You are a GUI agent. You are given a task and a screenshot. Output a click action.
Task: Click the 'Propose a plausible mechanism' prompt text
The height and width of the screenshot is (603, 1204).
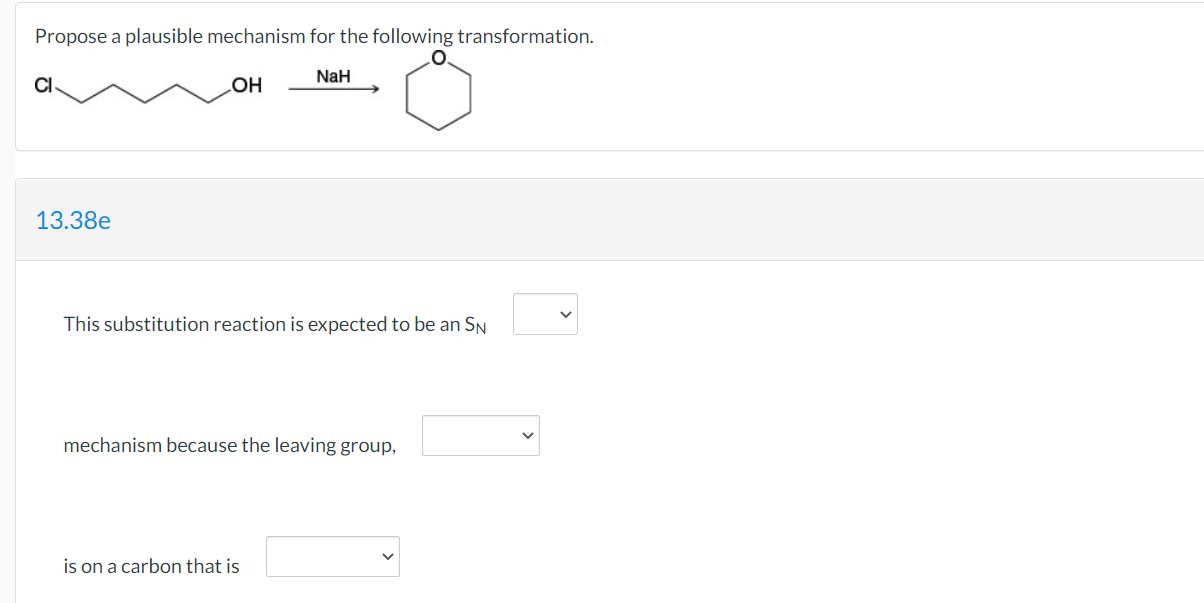pyautogui.click(x=314, y=36)
